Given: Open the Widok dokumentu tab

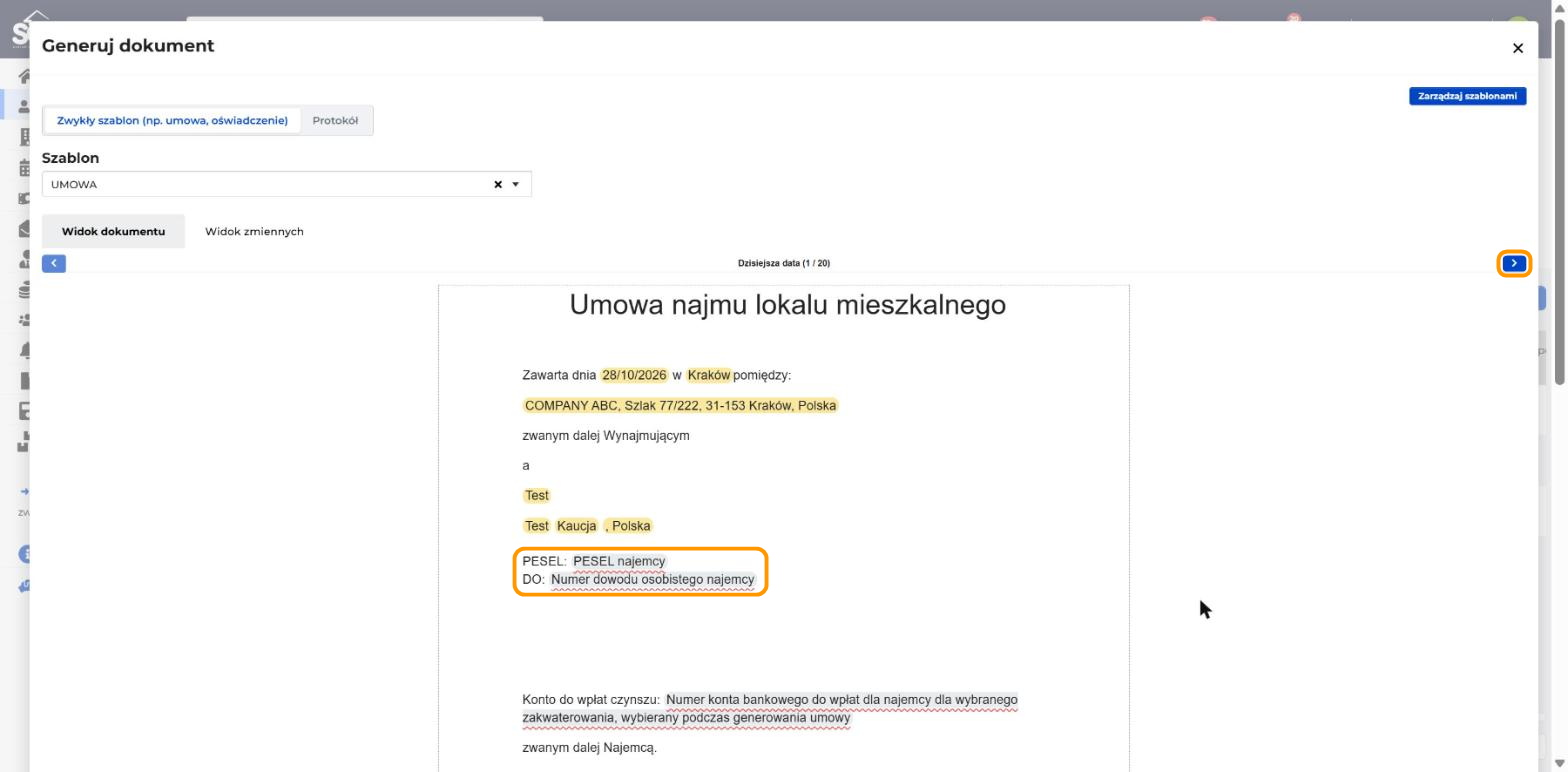Looking at the screenshot, I should point(113,231).
